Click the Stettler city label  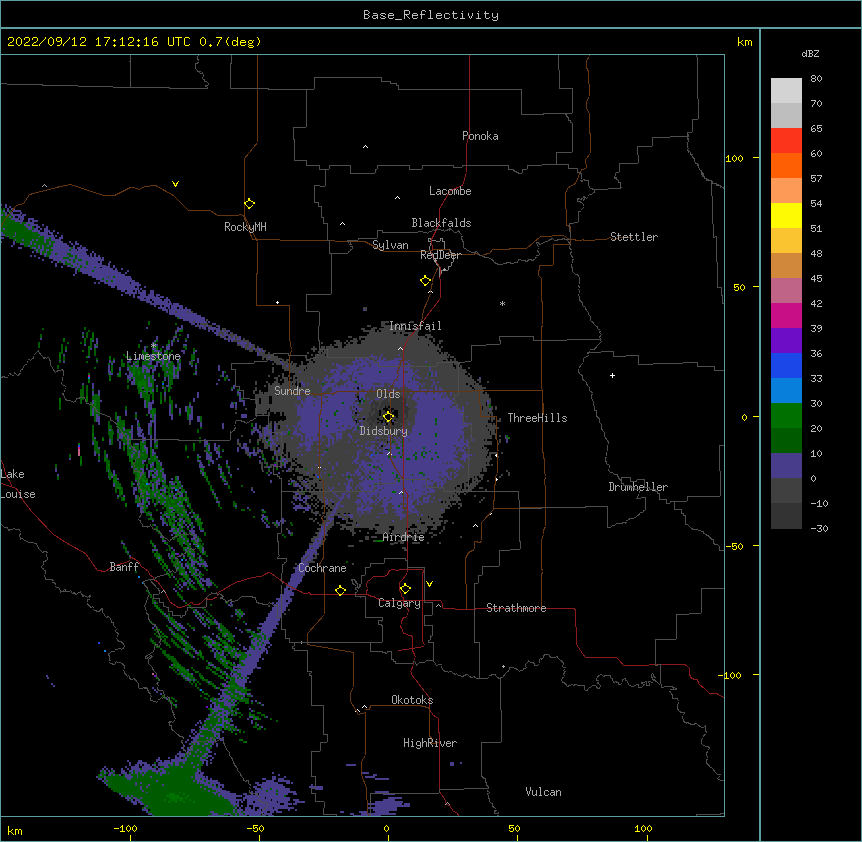pyautogui.click(x=634, y=237)
